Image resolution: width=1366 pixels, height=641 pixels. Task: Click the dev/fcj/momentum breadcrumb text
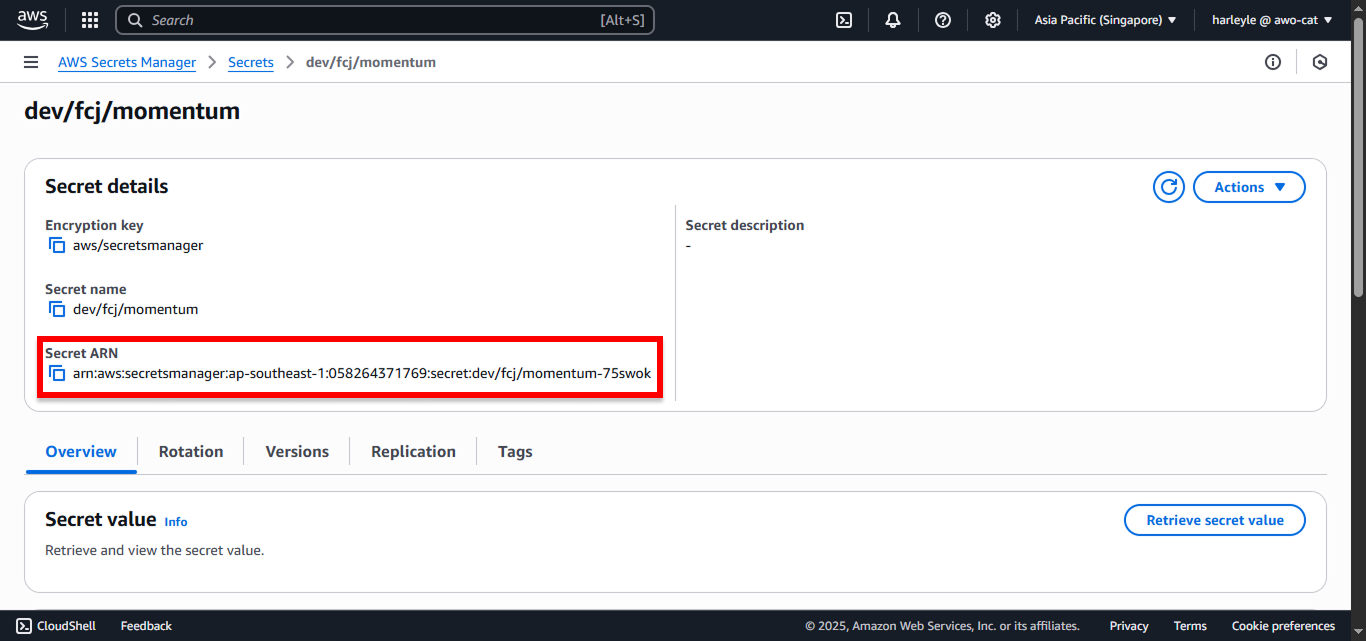[371, 62]
